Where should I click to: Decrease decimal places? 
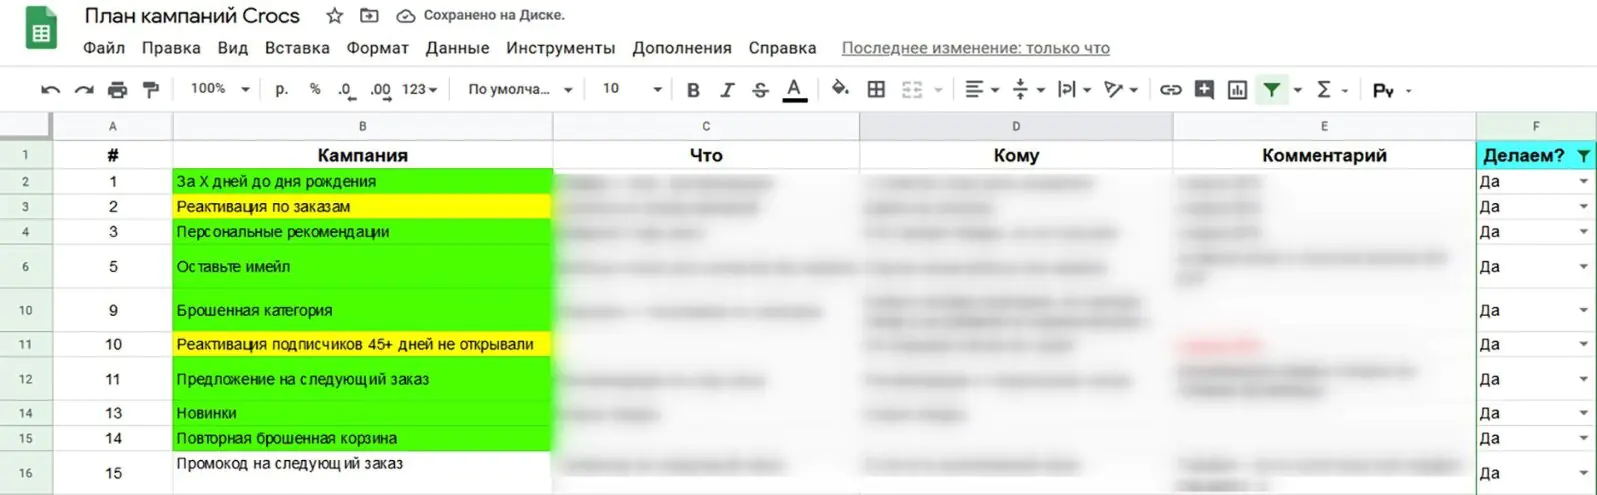click(x=346, y=90)
